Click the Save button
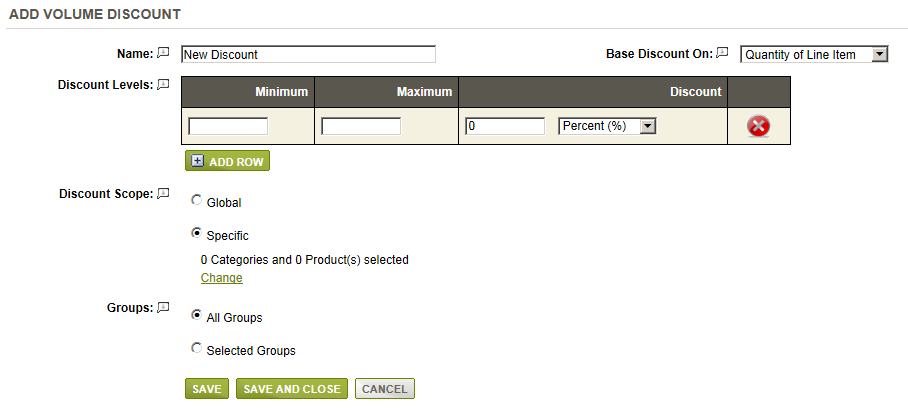 click(207, 389)
